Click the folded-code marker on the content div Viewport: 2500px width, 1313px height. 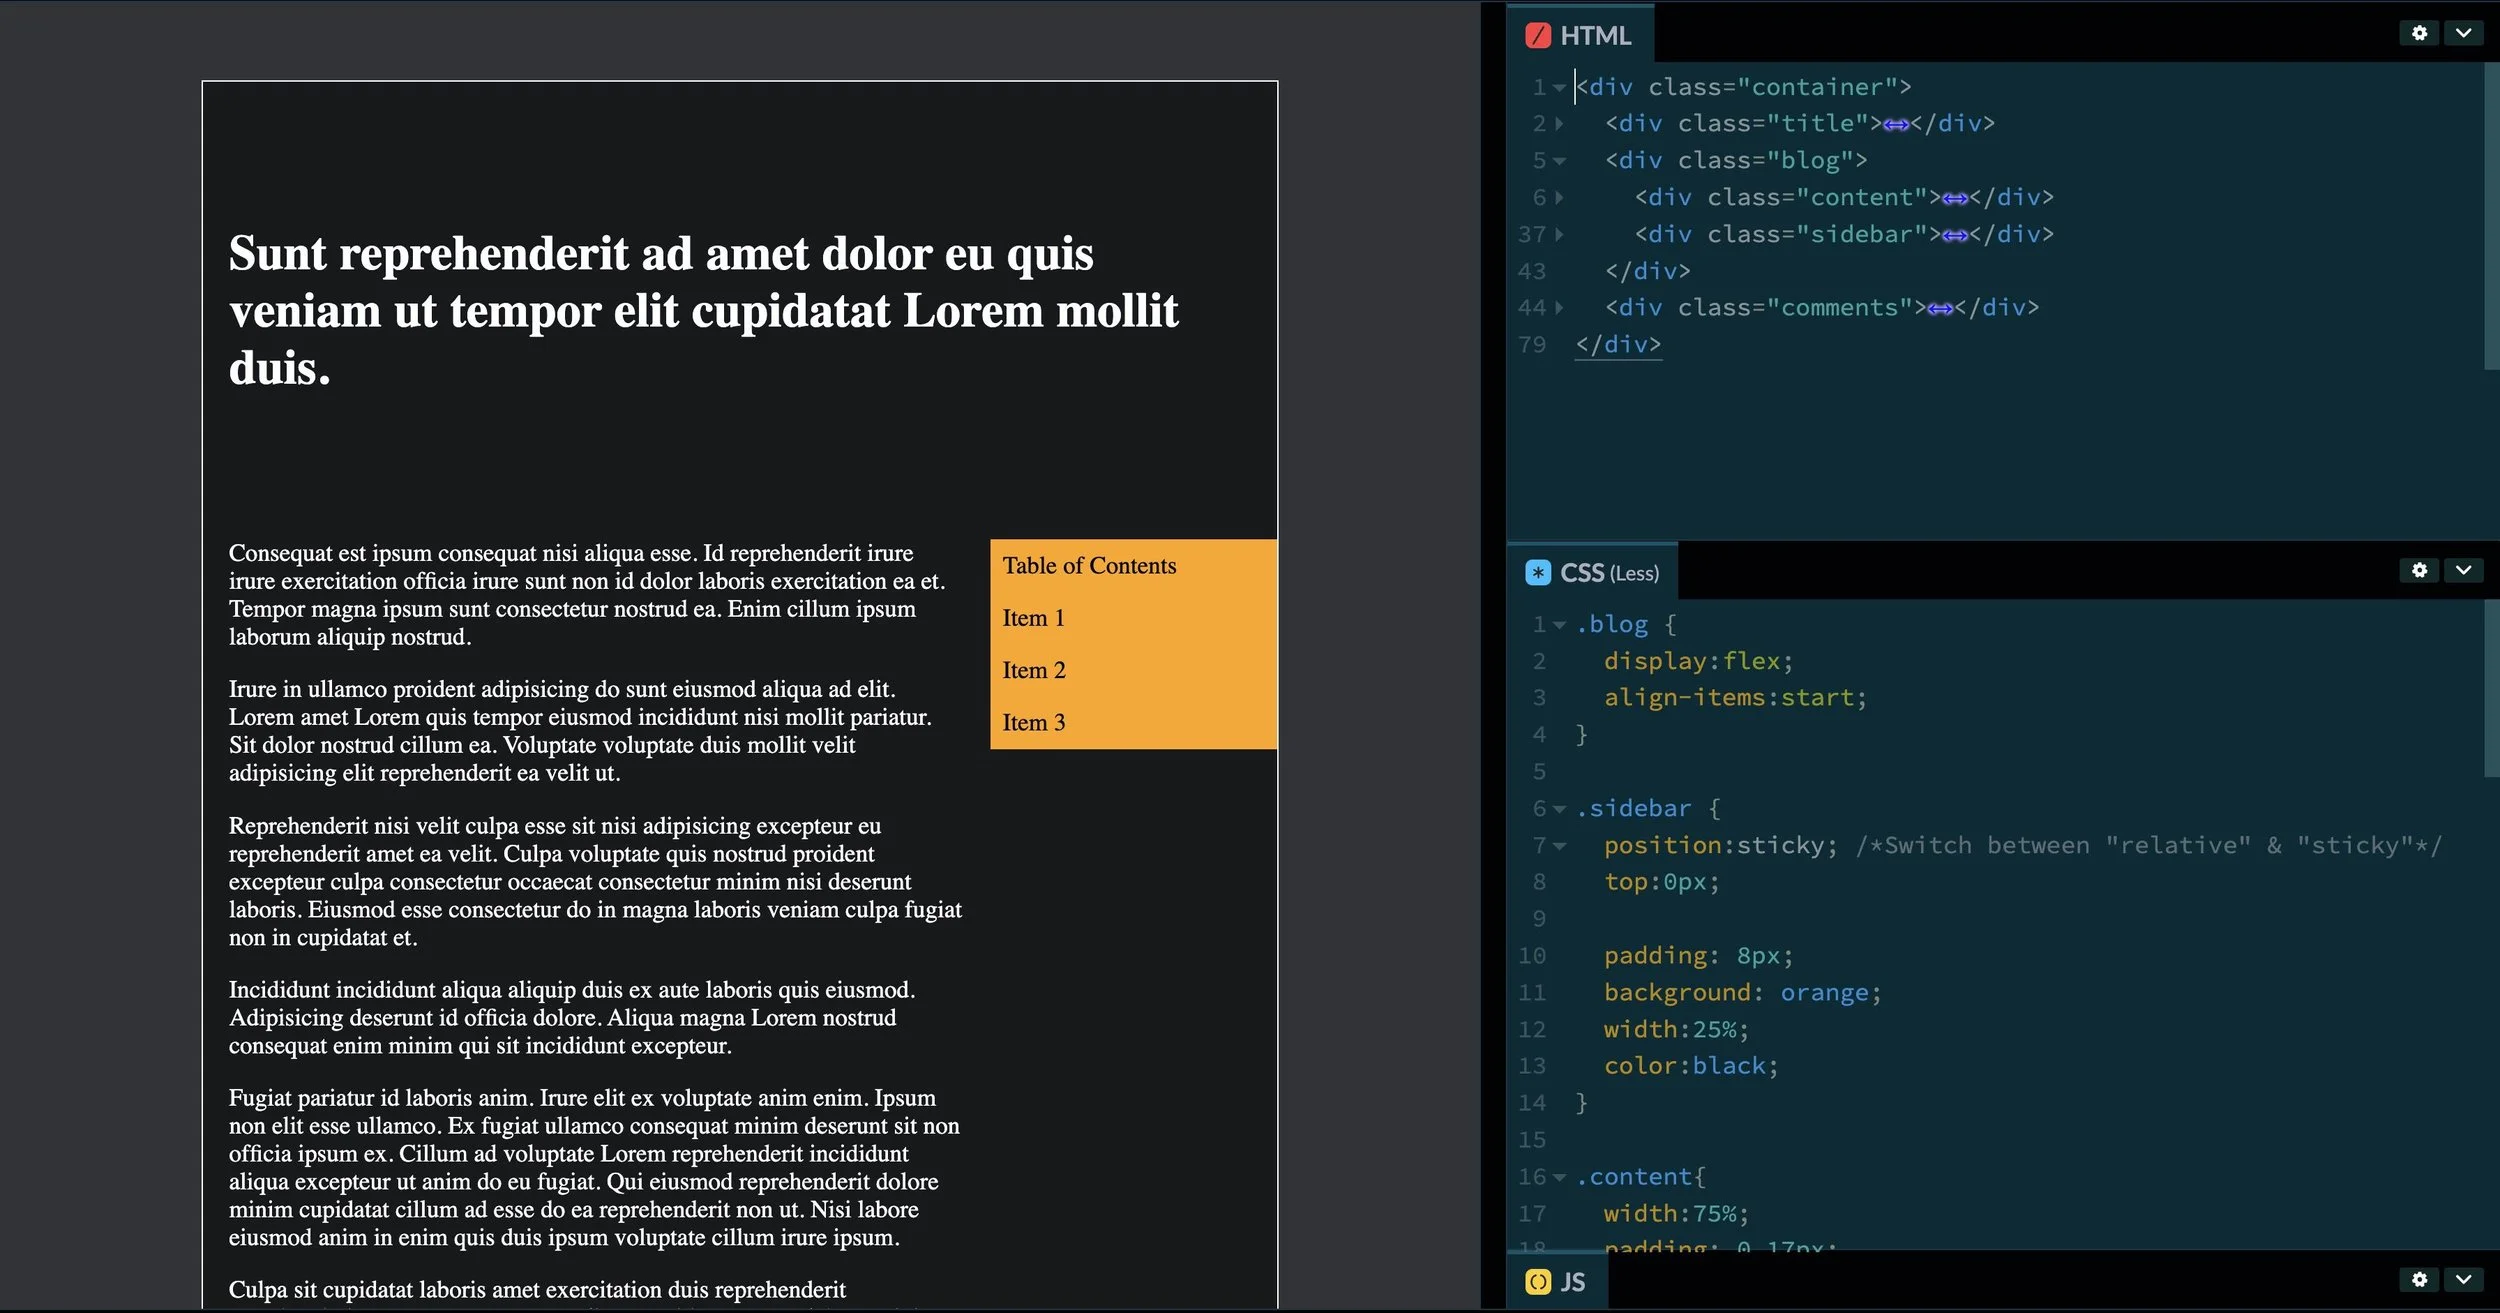point(1955,197)
